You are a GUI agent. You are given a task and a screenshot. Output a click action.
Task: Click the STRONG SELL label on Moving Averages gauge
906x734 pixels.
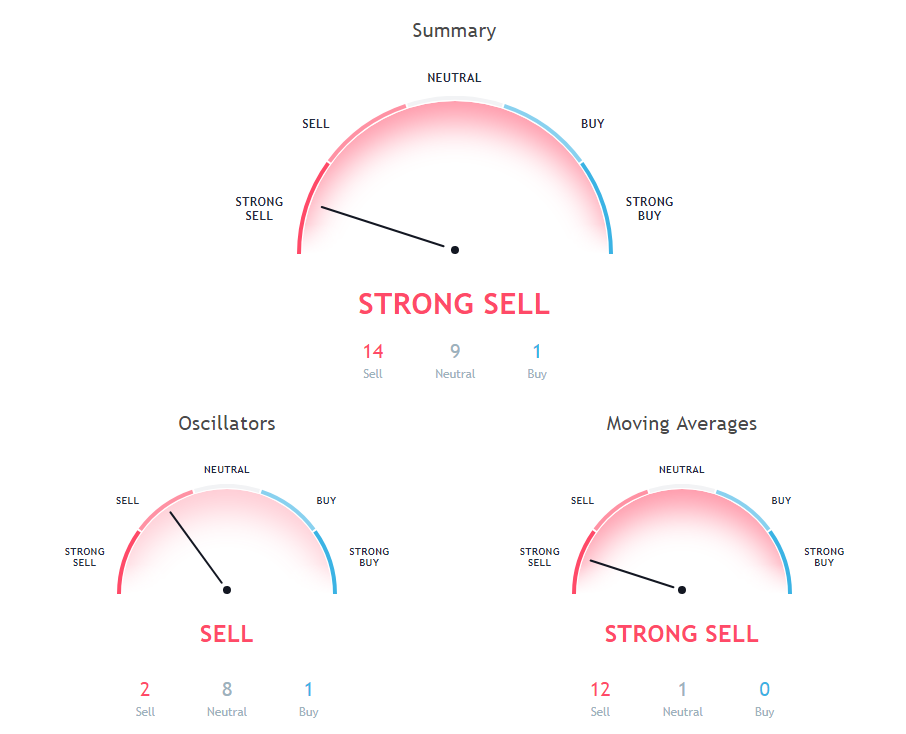pyautogui.click(x=539, y=557)
